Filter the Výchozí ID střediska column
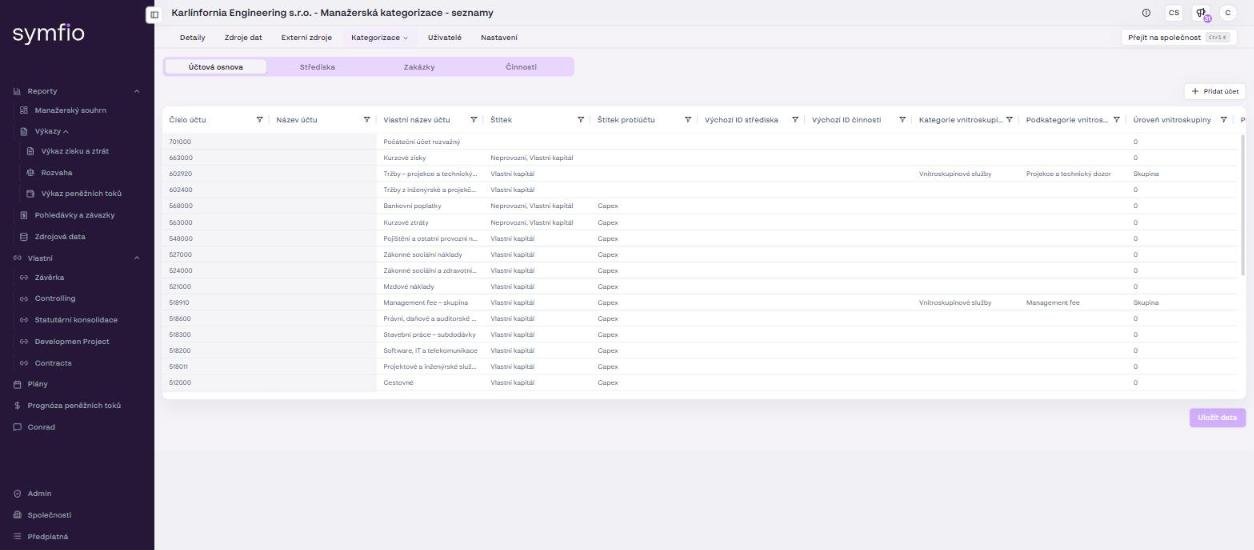Image resolution: width=1254 pixels, height=550 pixels. pos(795,120)
